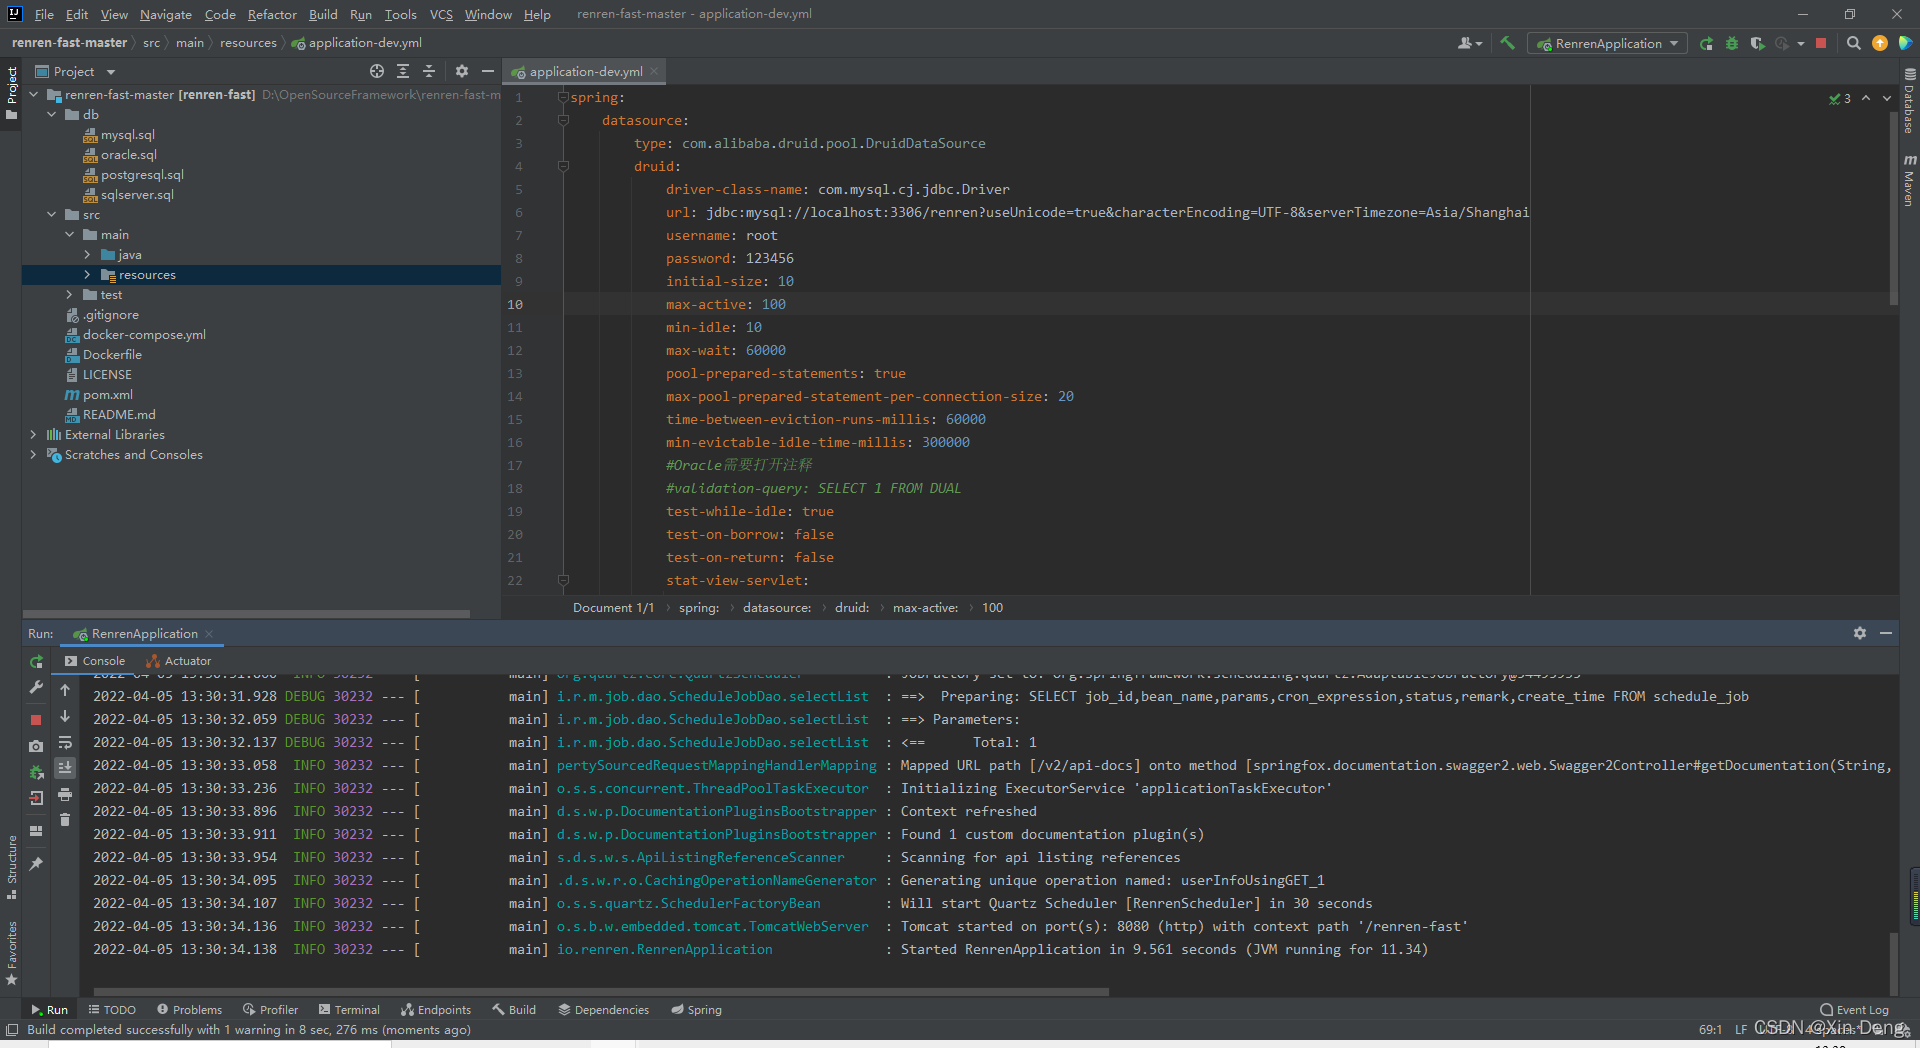
Task: Select pom.xml in the project tree
Action: click(107, 395)
